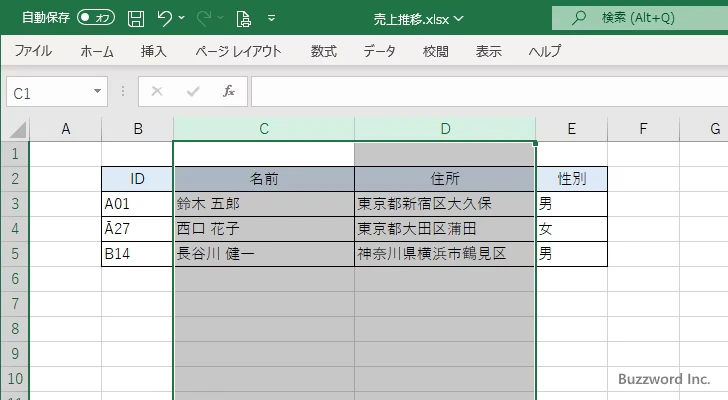Open Customize Quick Access Toolbar dropdown
Viewport: 728px width, 400px height.
[x=272, y=18]
